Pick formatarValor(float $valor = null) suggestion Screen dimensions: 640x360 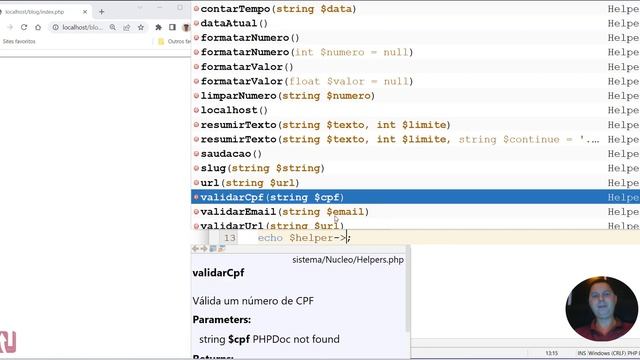tap(416, 81)
